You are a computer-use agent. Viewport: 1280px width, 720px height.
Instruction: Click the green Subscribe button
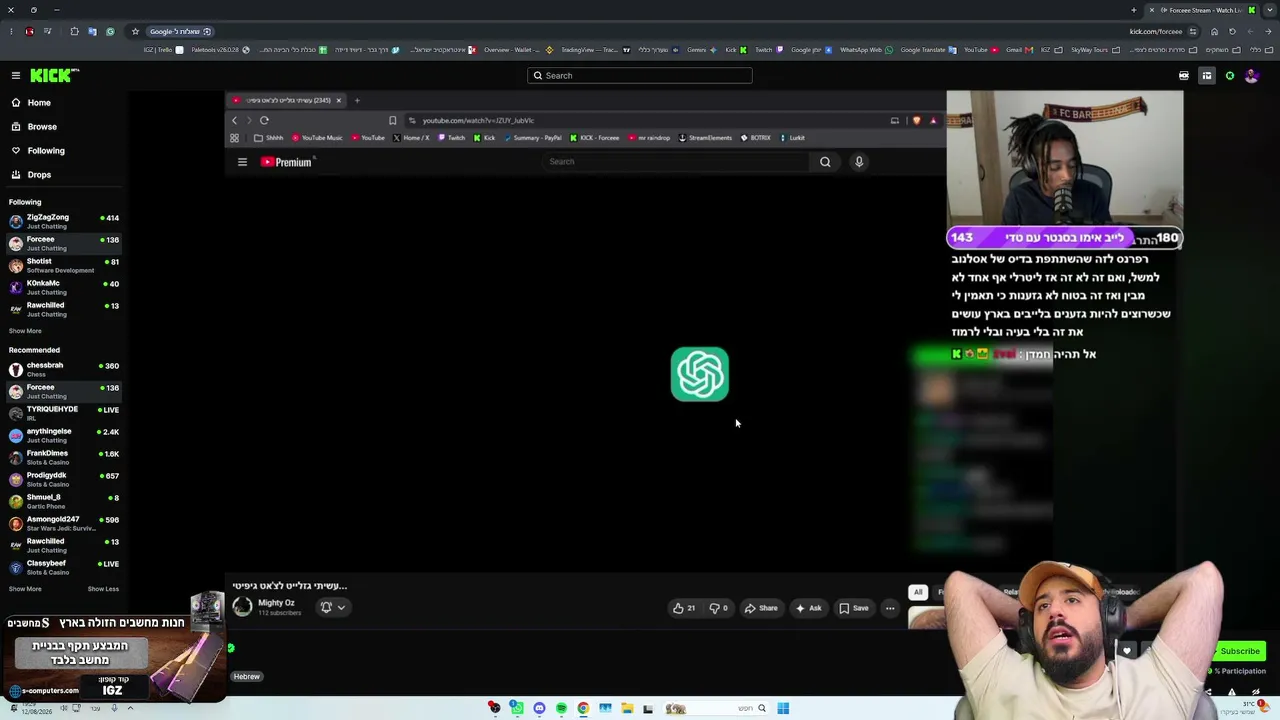tap(1240, 651)
